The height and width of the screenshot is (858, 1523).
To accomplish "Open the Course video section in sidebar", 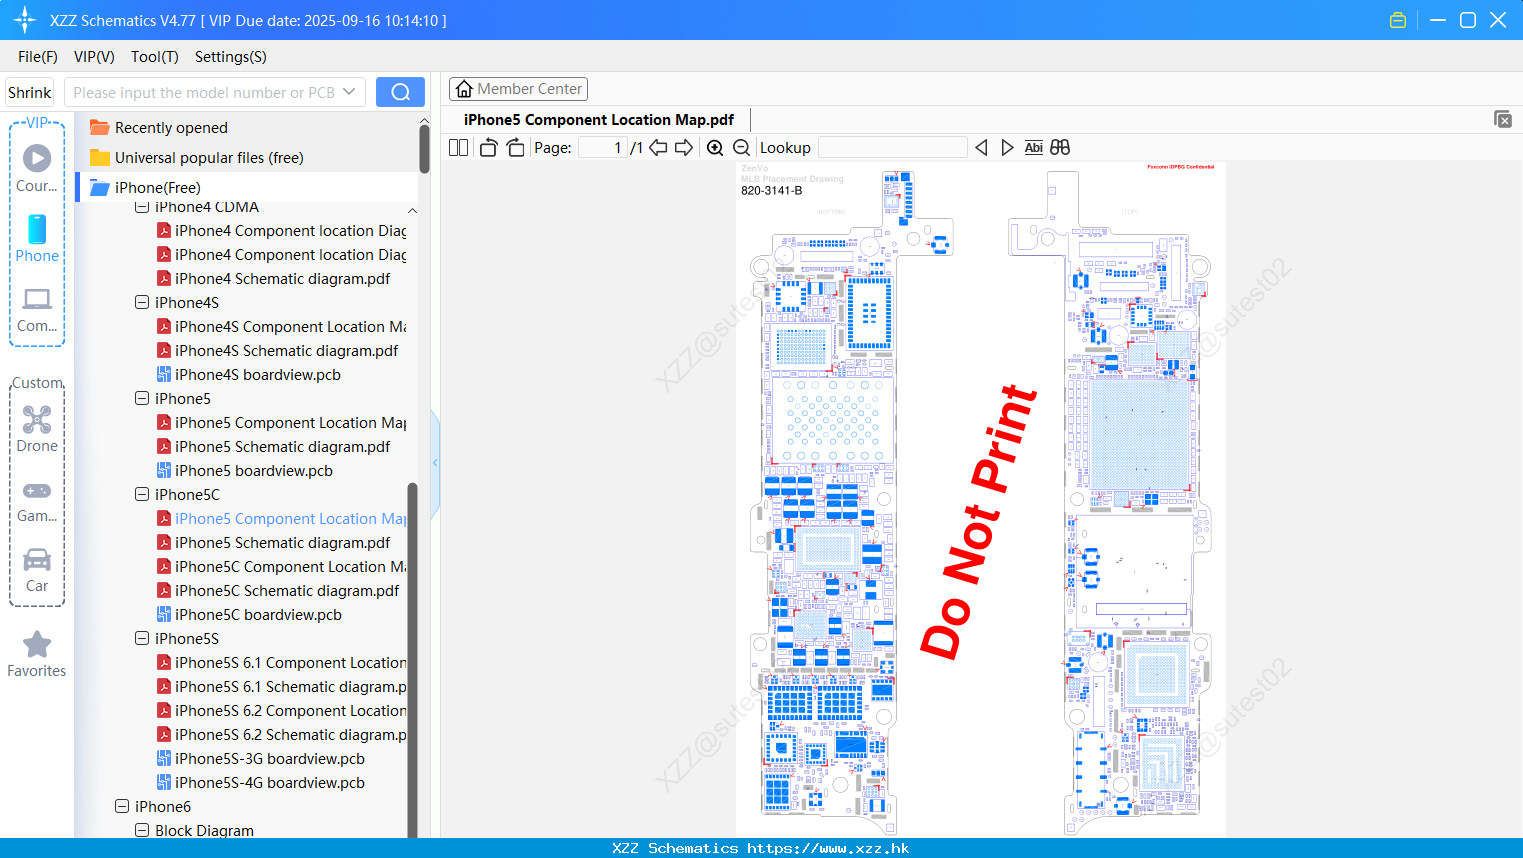I will click(x=37, y=168).
